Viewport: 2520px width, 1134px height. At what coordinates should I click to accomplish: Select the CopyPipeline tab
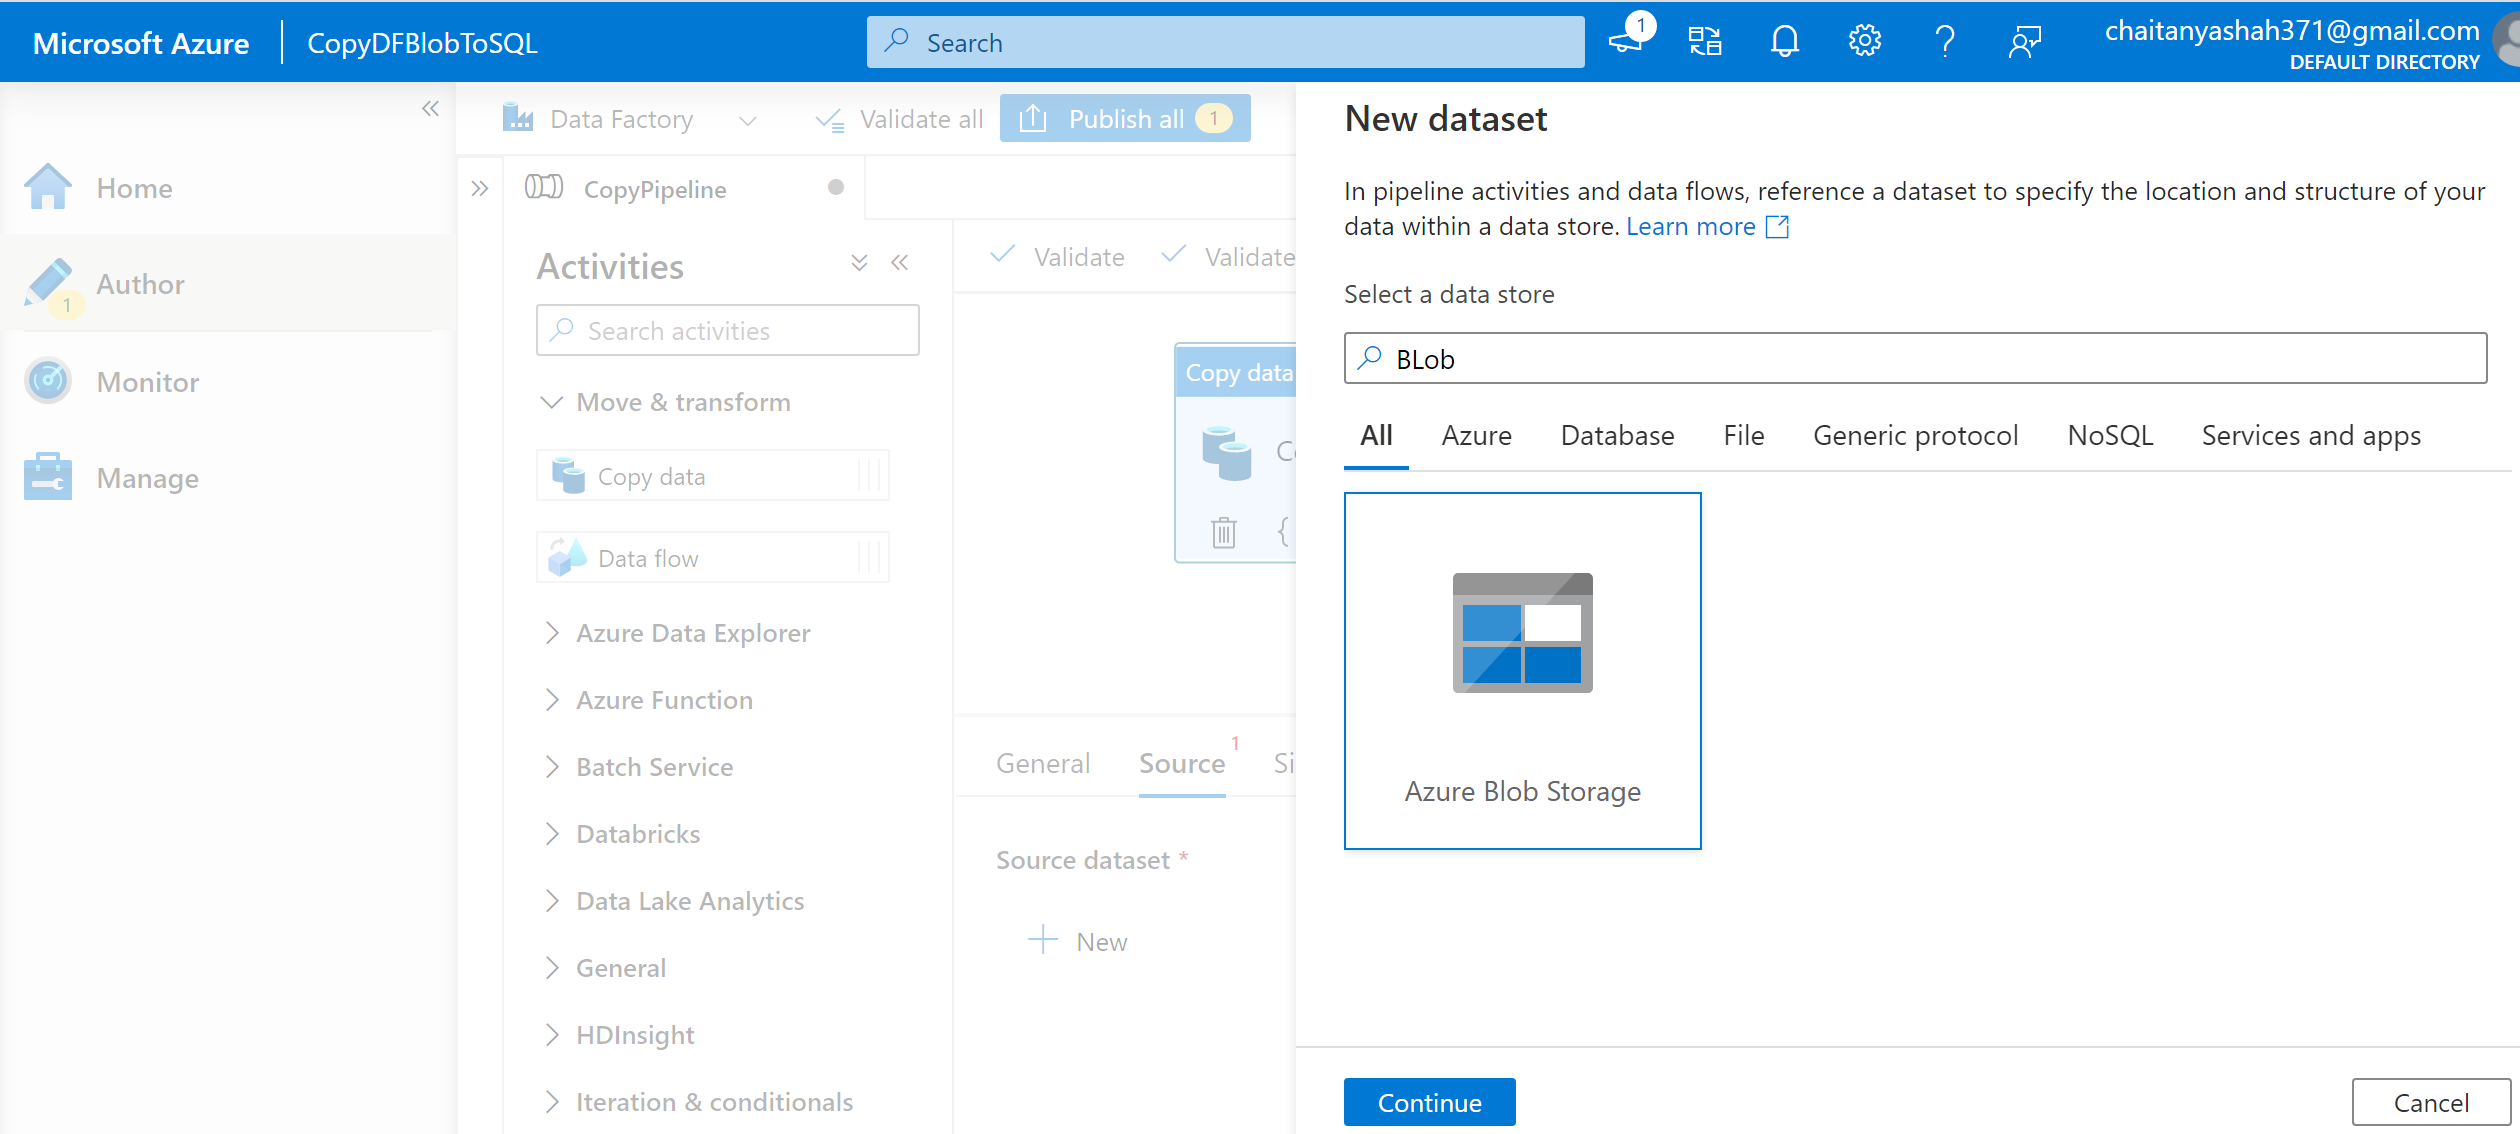(684, 188)
